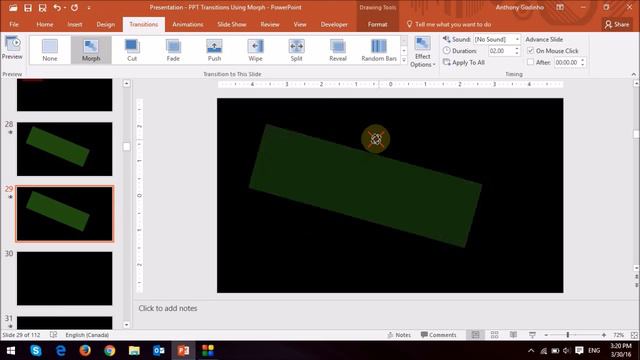Redo the last action
This screenshot has height=360, width=640.
coord(74,8)
